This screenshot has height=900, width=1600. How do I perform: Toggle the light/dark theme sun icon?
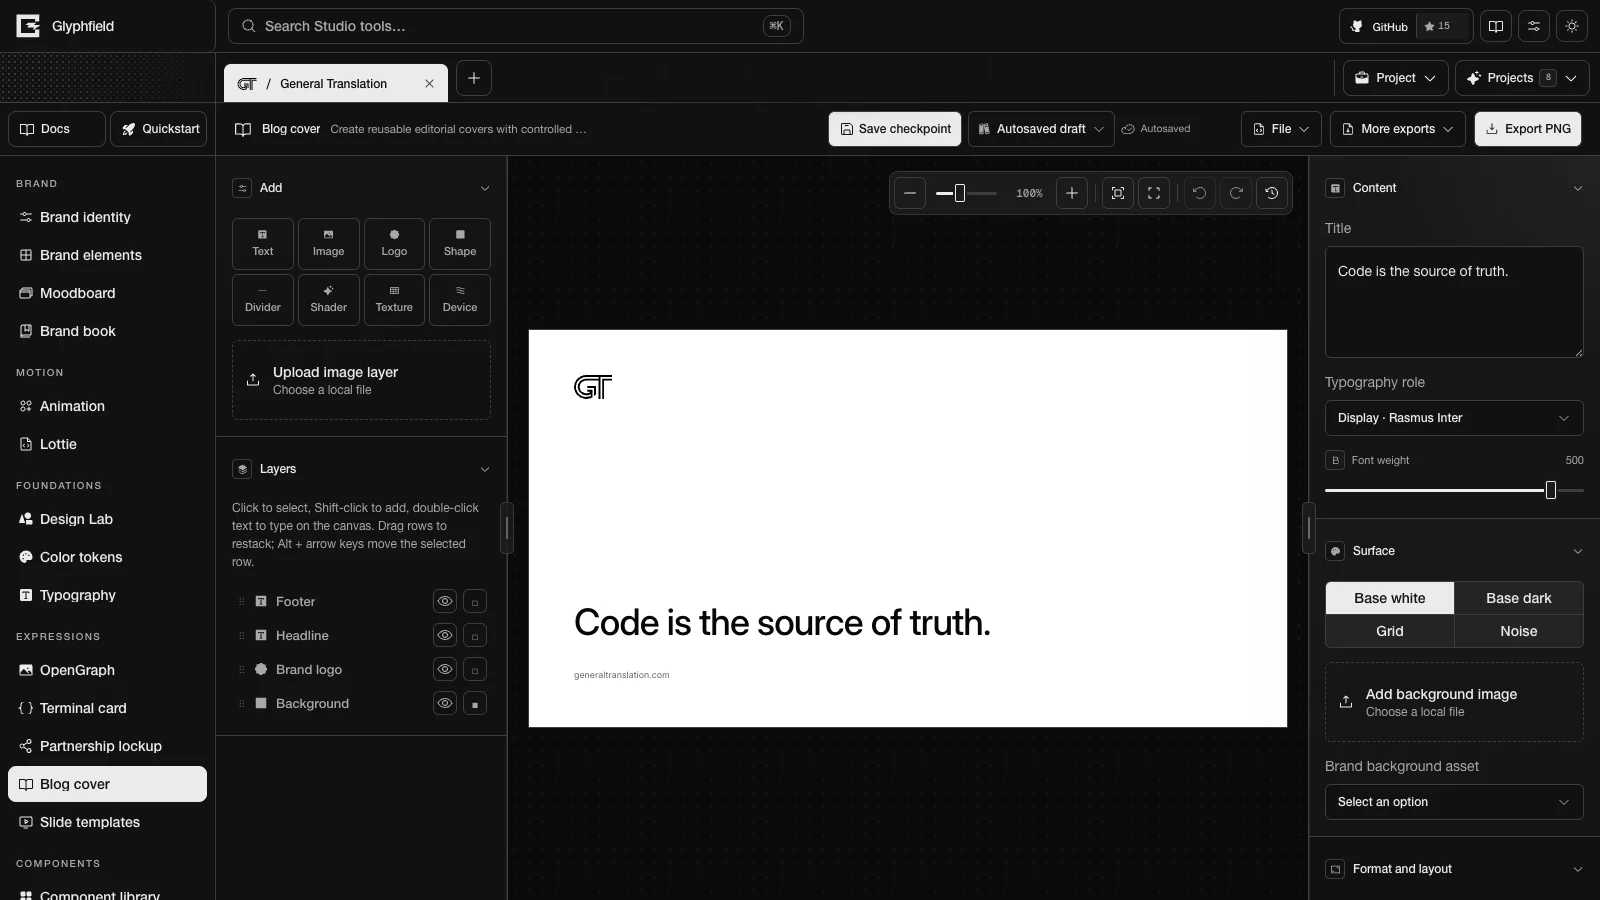point(1572,26)
